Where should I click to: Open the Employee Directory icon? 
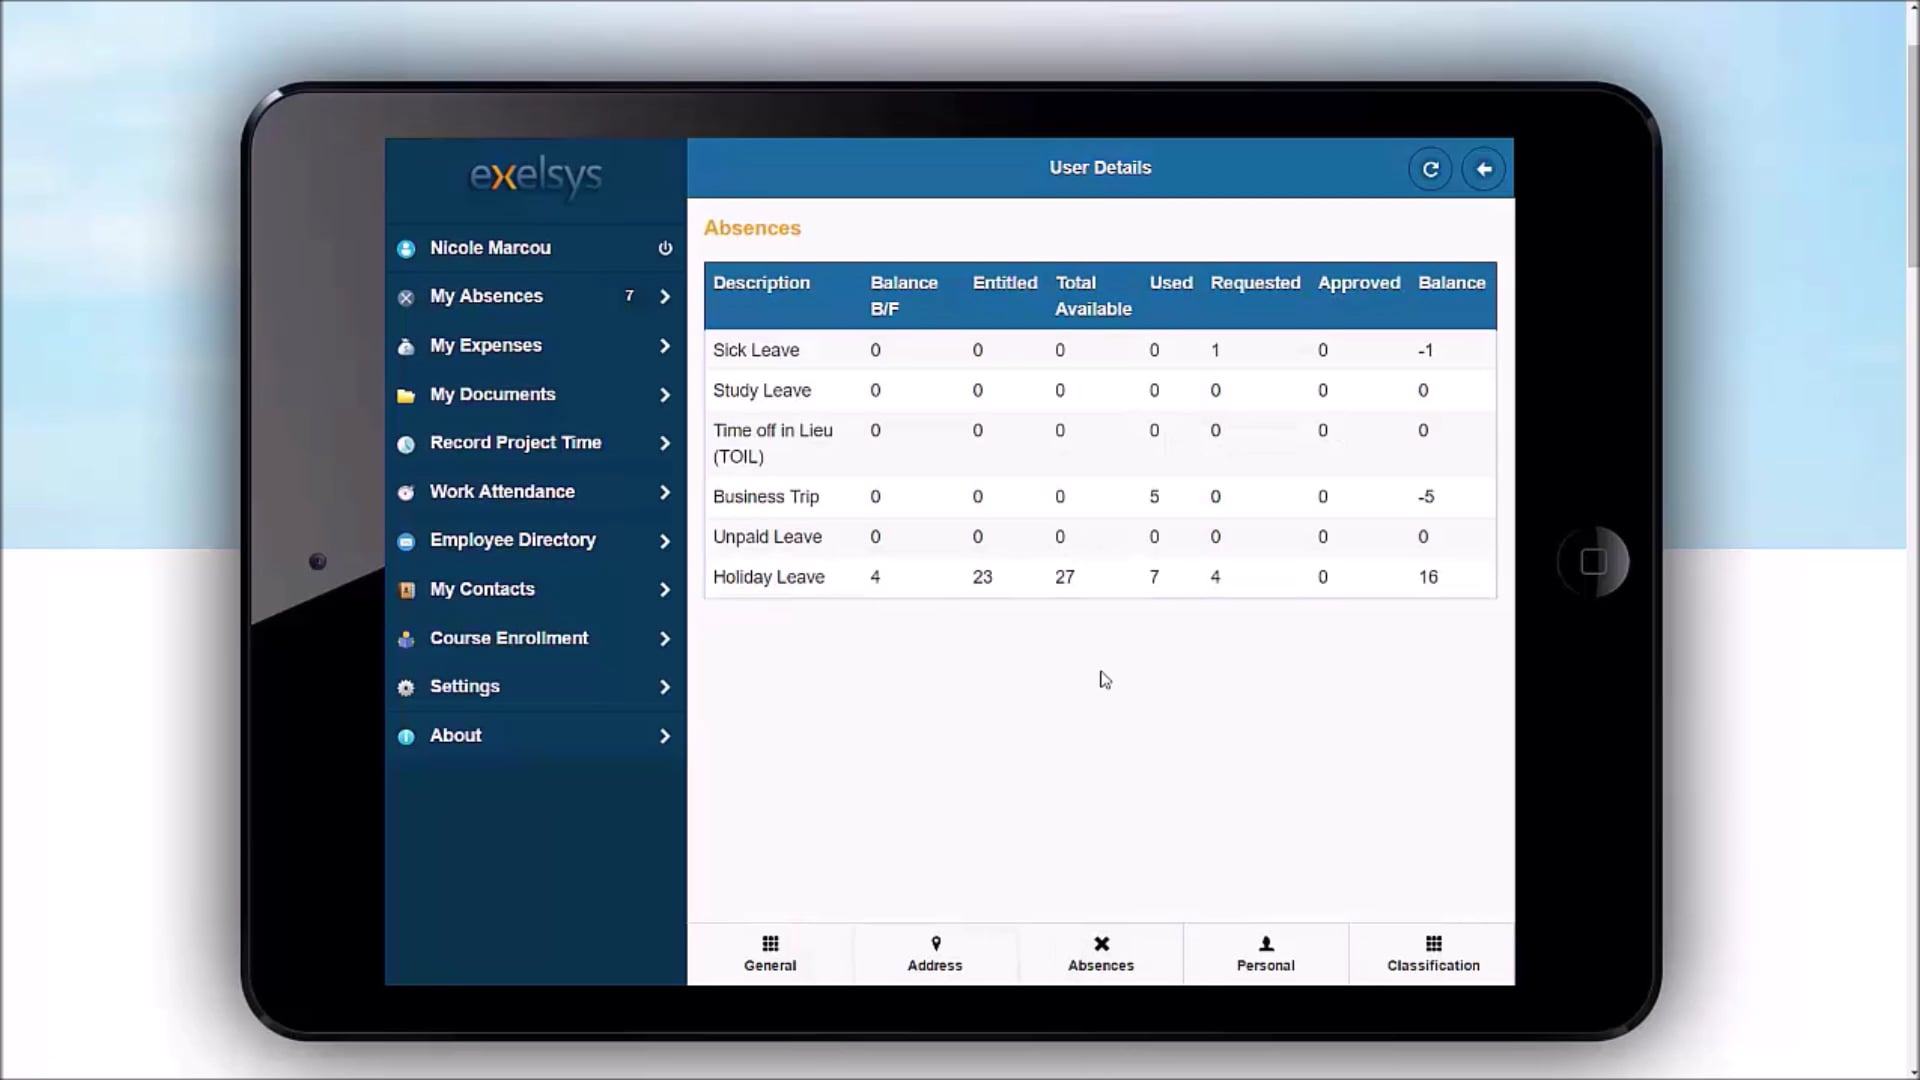pyautogui.click(x=406, y=541)
